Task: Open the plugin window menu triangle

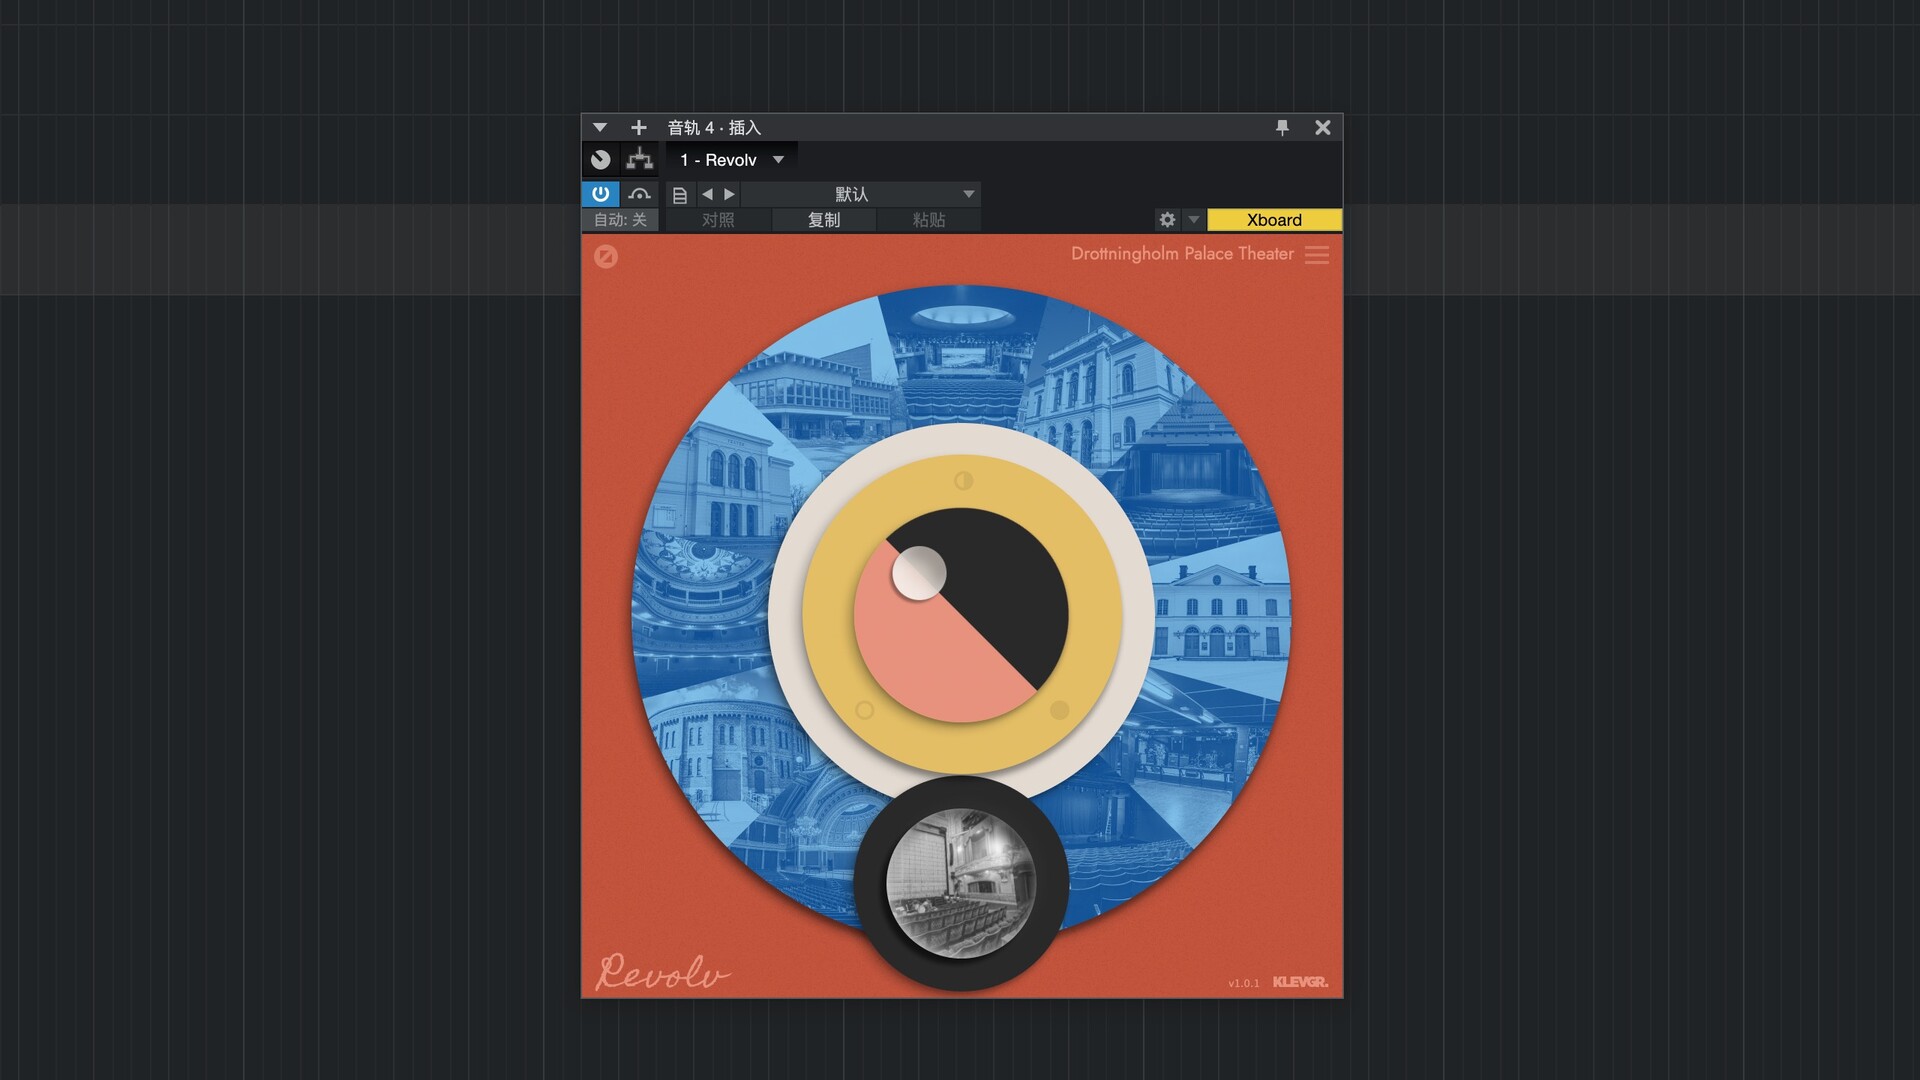Action: (x=600, y=128)
